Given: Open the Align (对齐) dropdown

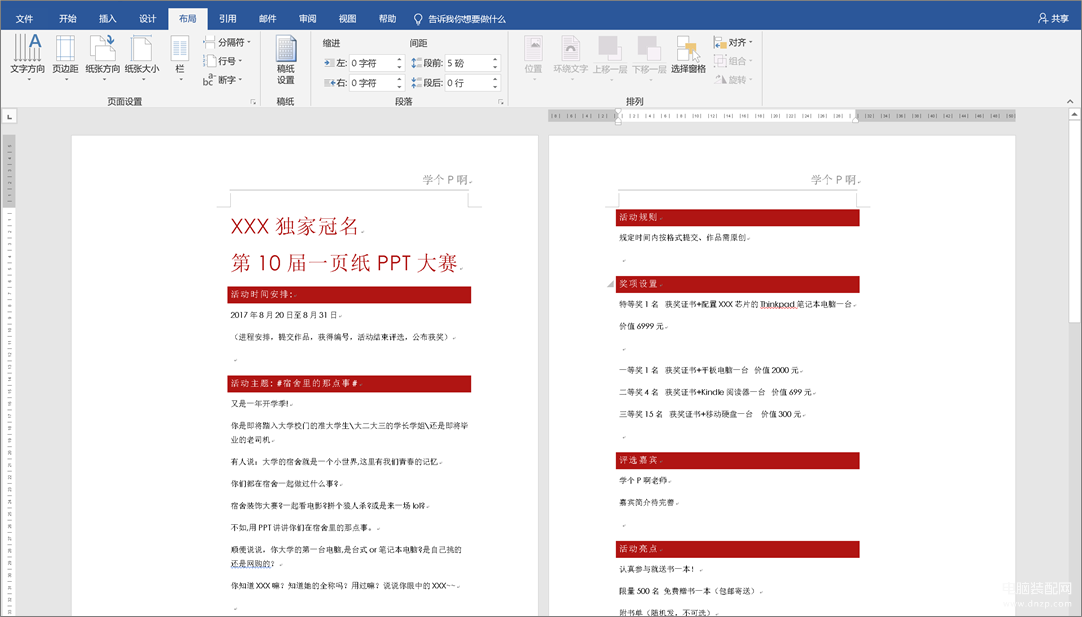Looking at the screenshot, I should tap(733, 42).
